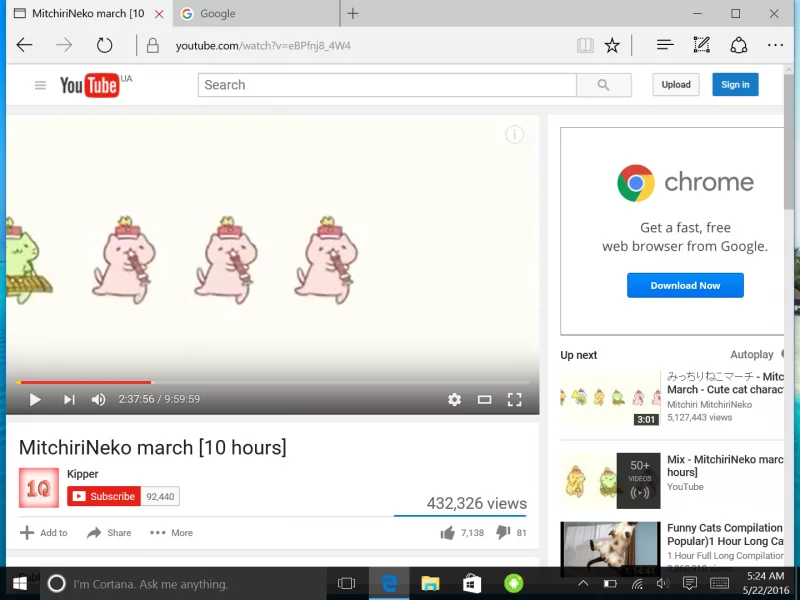Click the Funny Cats Compilation title
The height and width of the screenshot is (600, 800).
click(x=725, y=534)
